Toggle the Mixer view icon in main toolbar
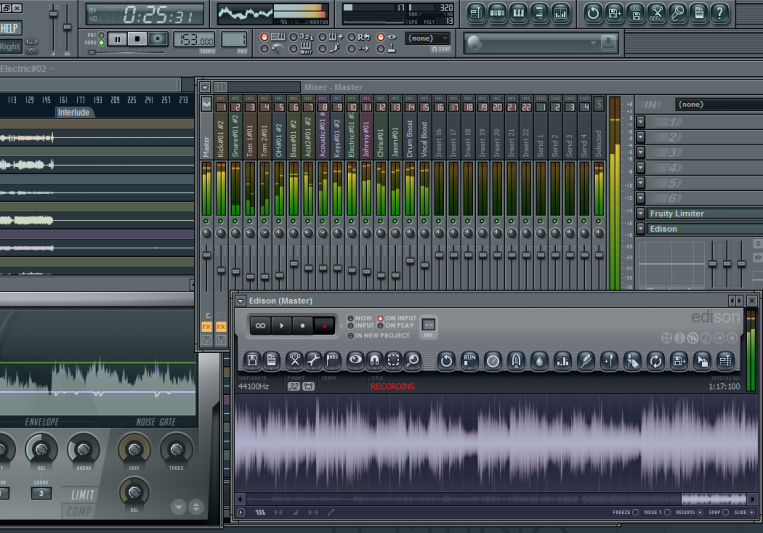Viewport: 763px width, 533px height. click(x=561, y=13)
